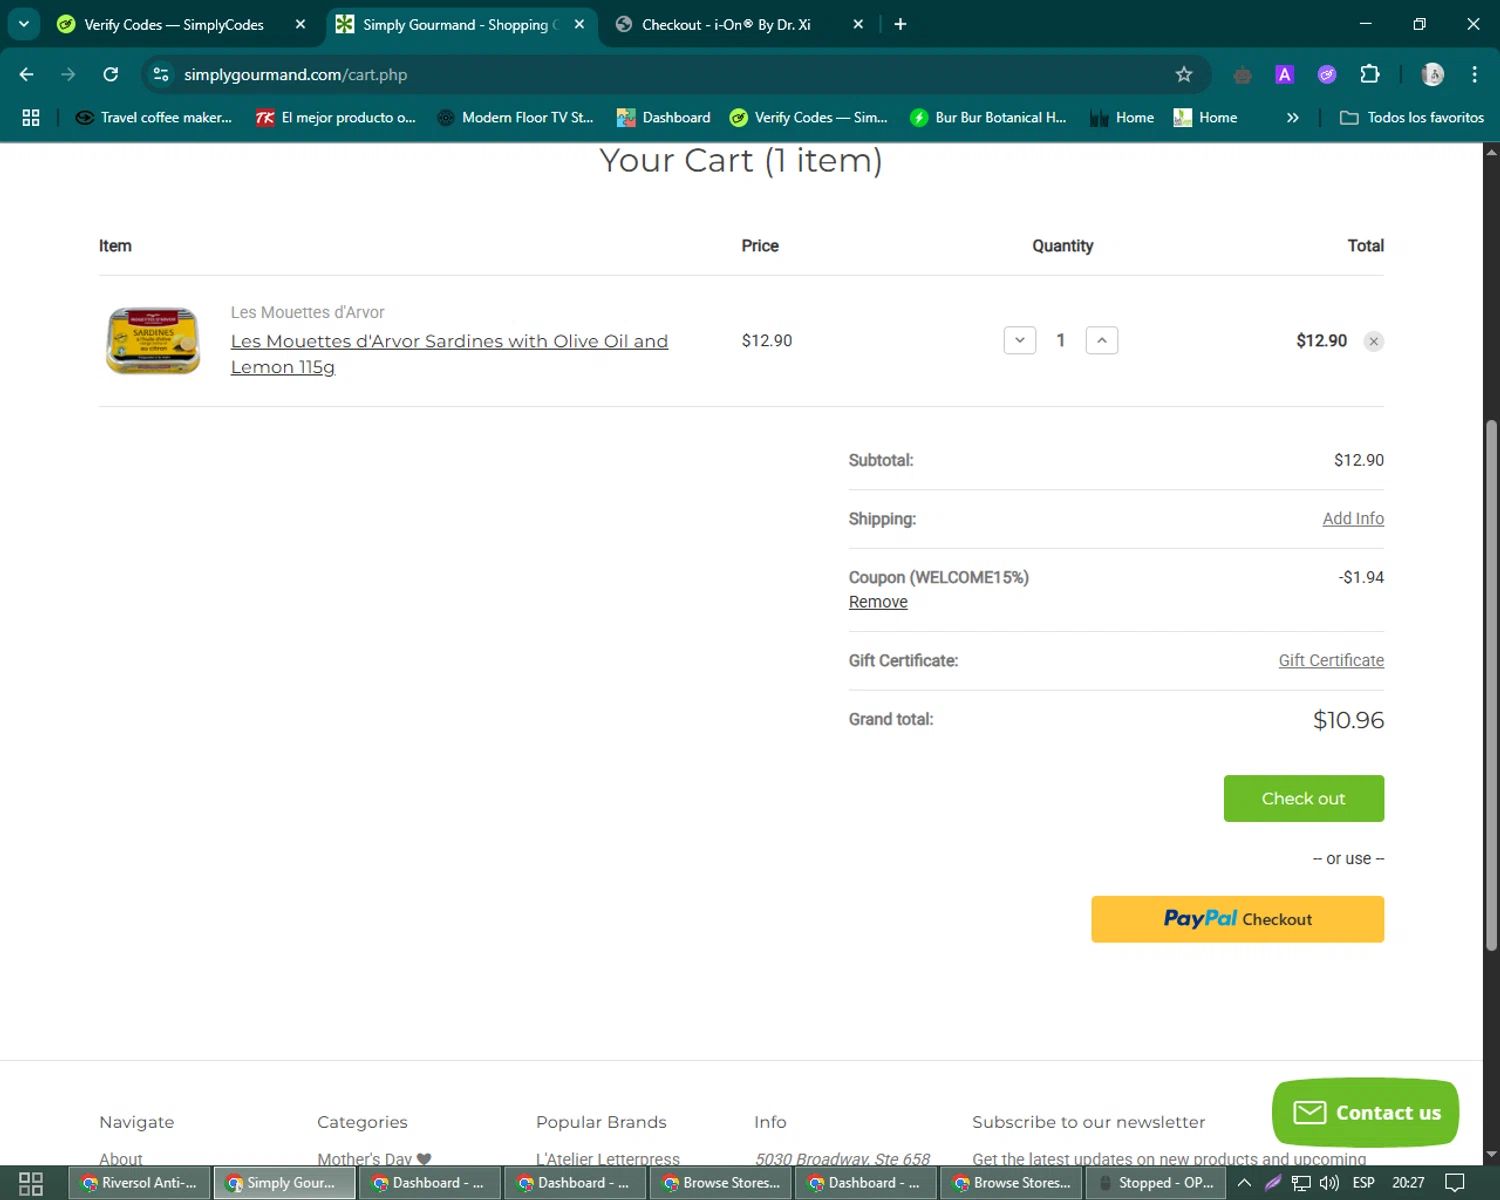The image size is (1500, 1200).
Task: Click the 20:27 clock
Action: (x=1408, y=1183)
